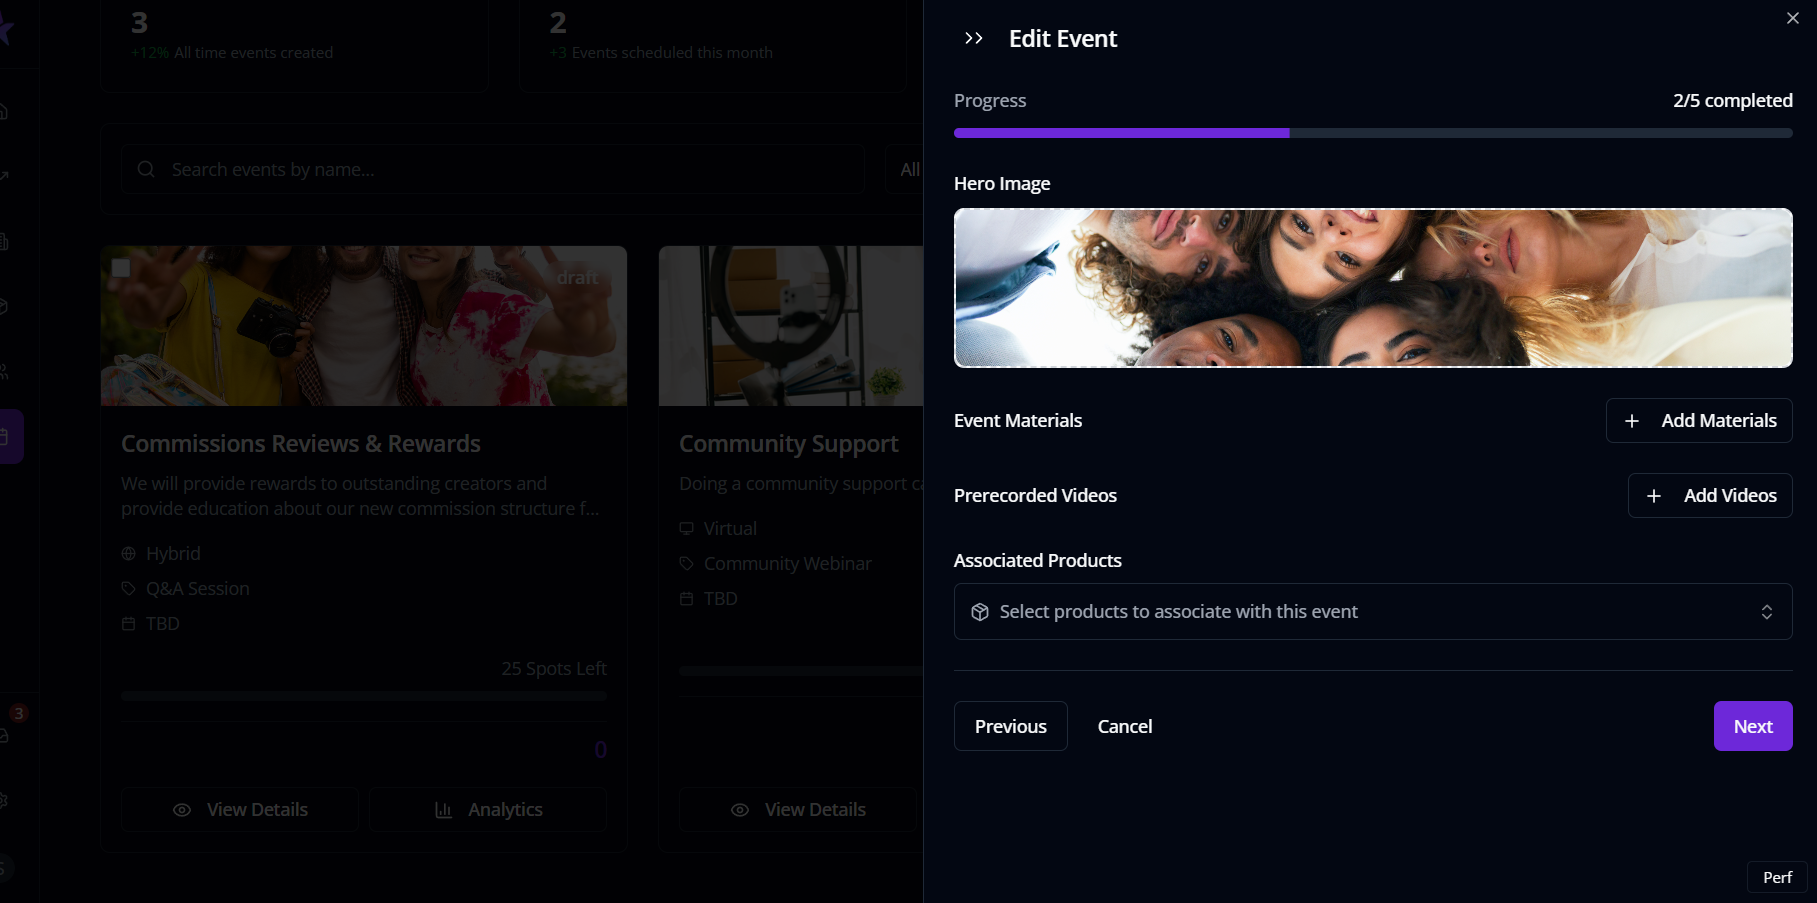Open the Commissions Reviews & Rewards thumbnail image

click(364, 326)
